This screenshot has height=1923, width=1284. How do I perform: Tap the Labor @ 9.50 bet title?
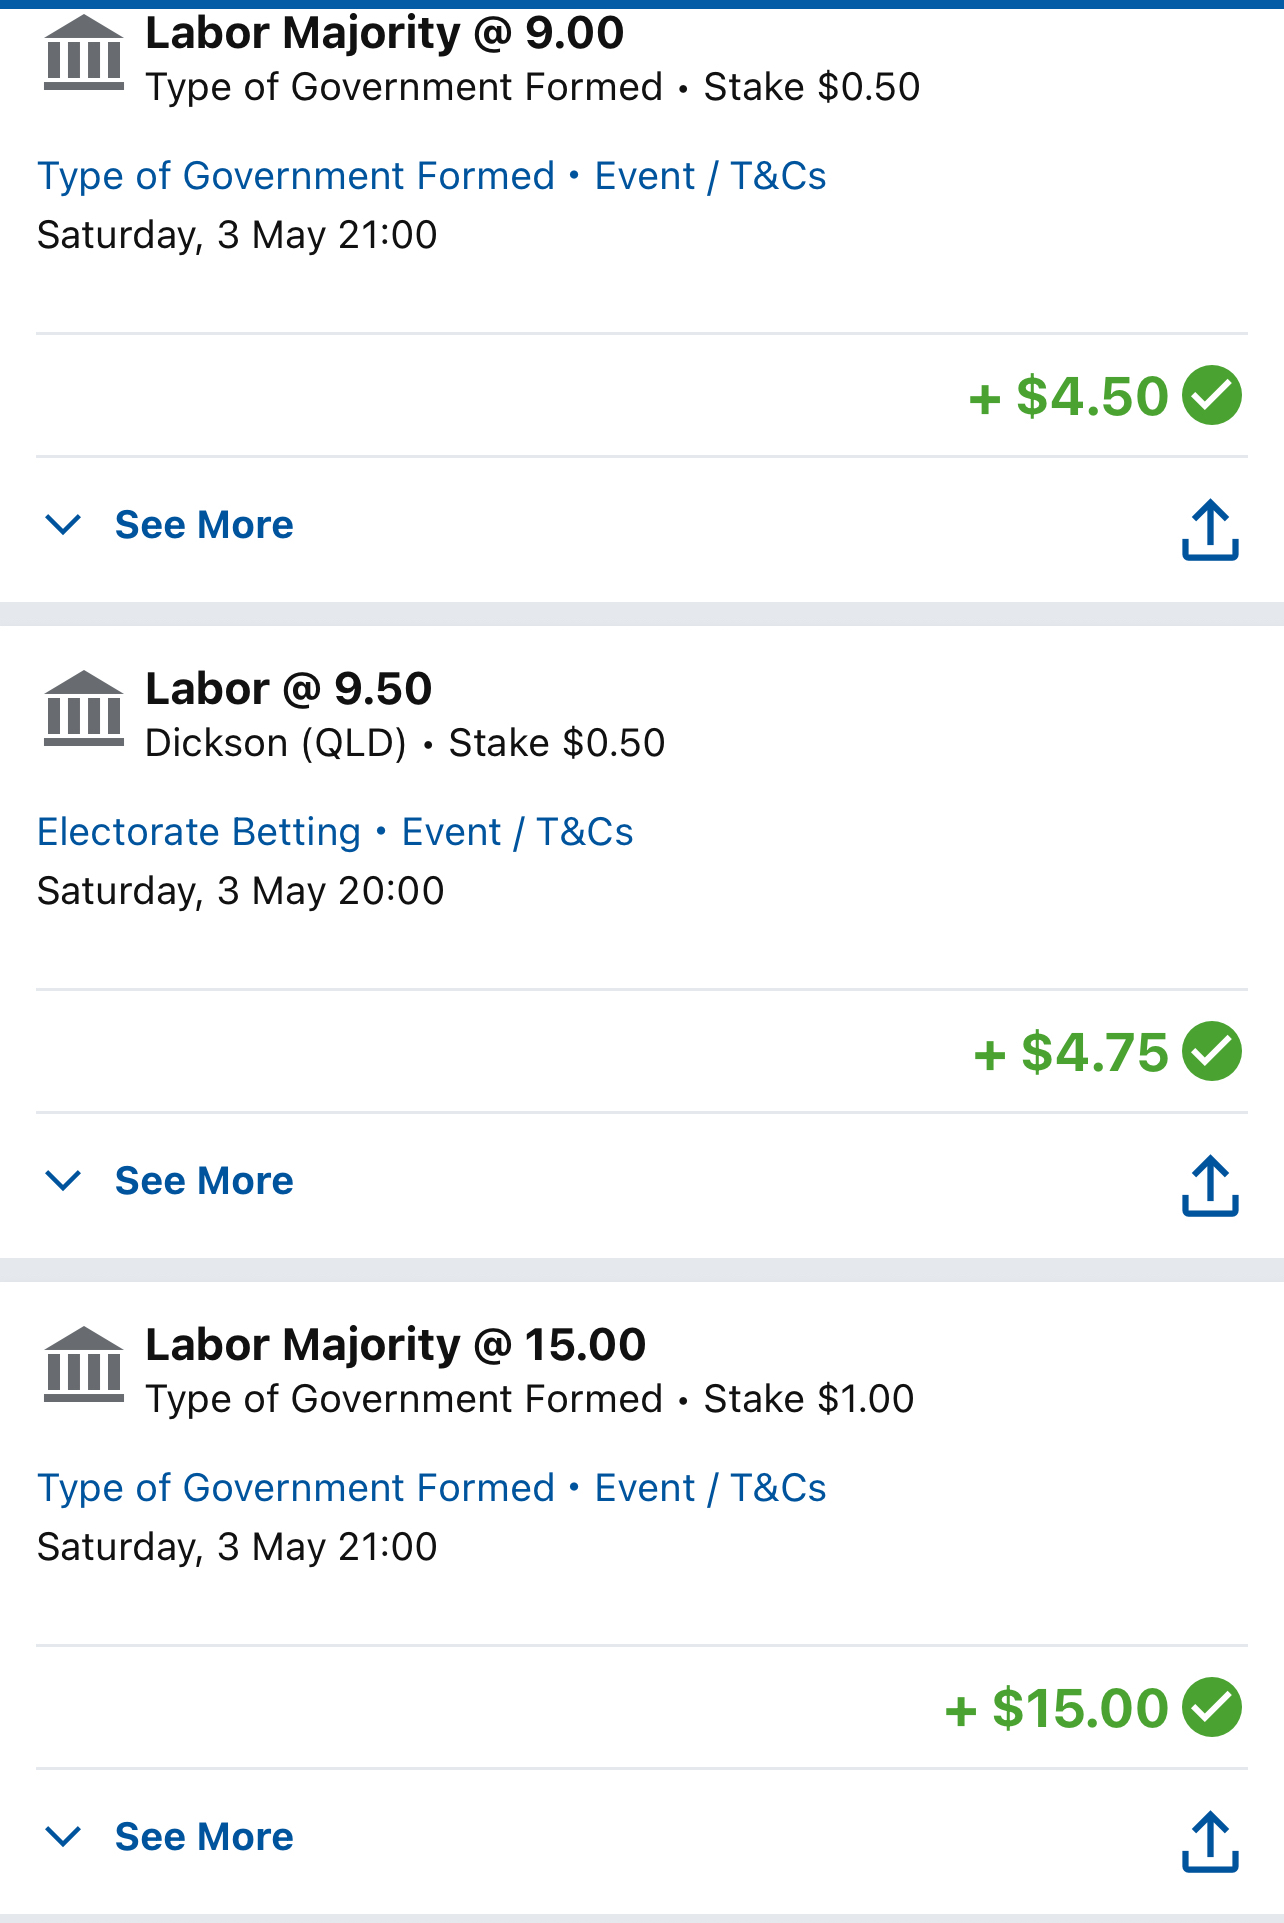(289, 689)
